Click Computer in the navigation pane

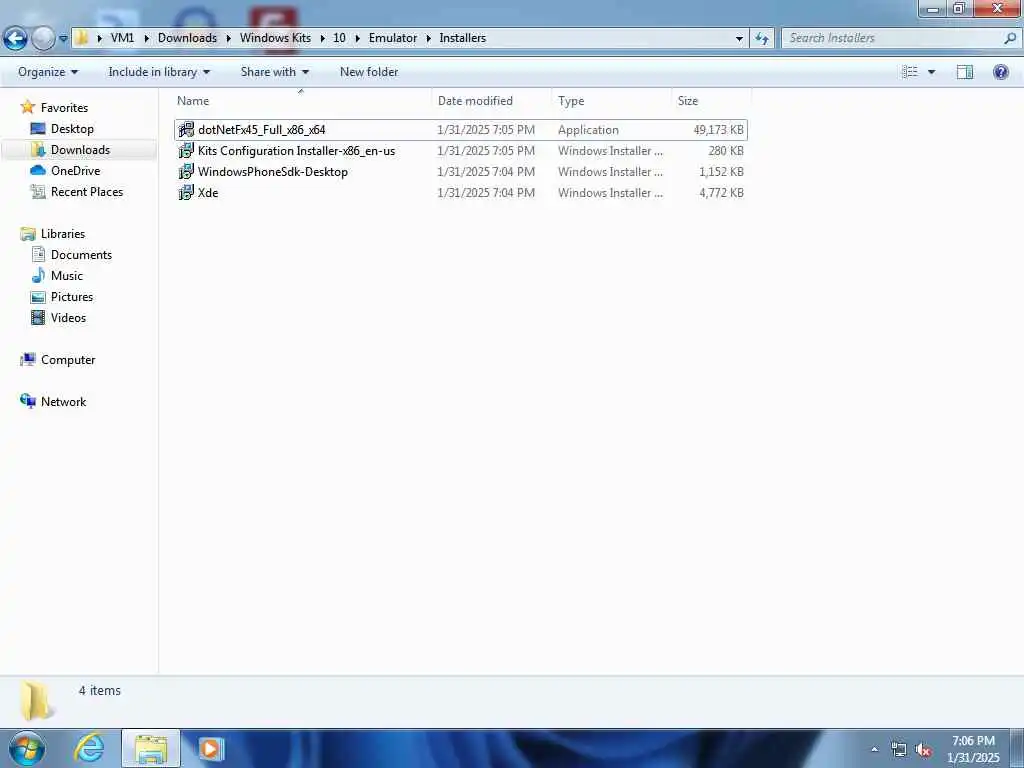[68, 360]
